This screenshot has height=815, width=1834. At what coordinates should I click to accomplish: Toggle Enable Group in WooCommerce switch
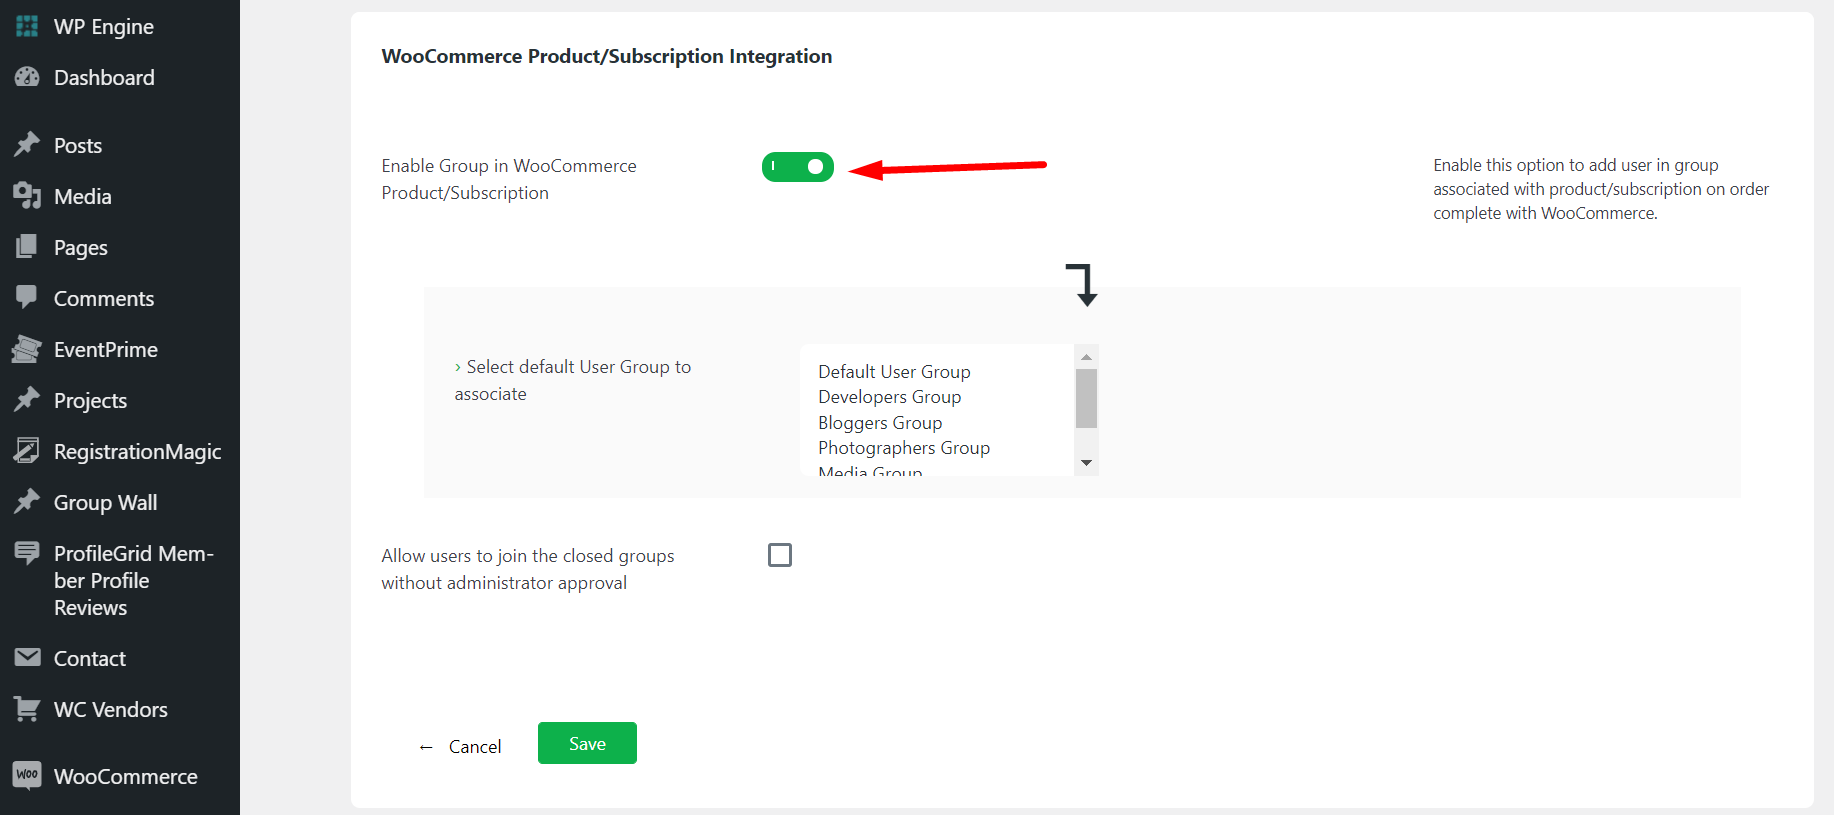point(798,167)
